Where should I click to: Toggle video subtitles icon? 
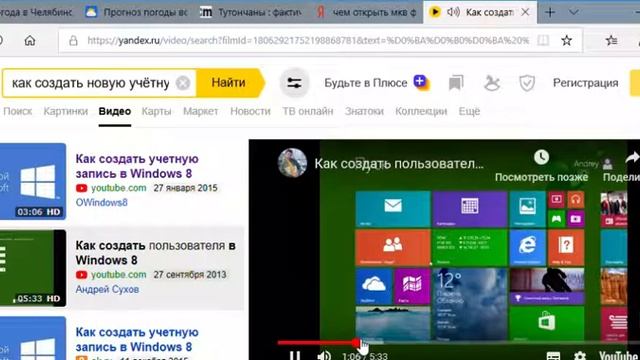[553, 356]
